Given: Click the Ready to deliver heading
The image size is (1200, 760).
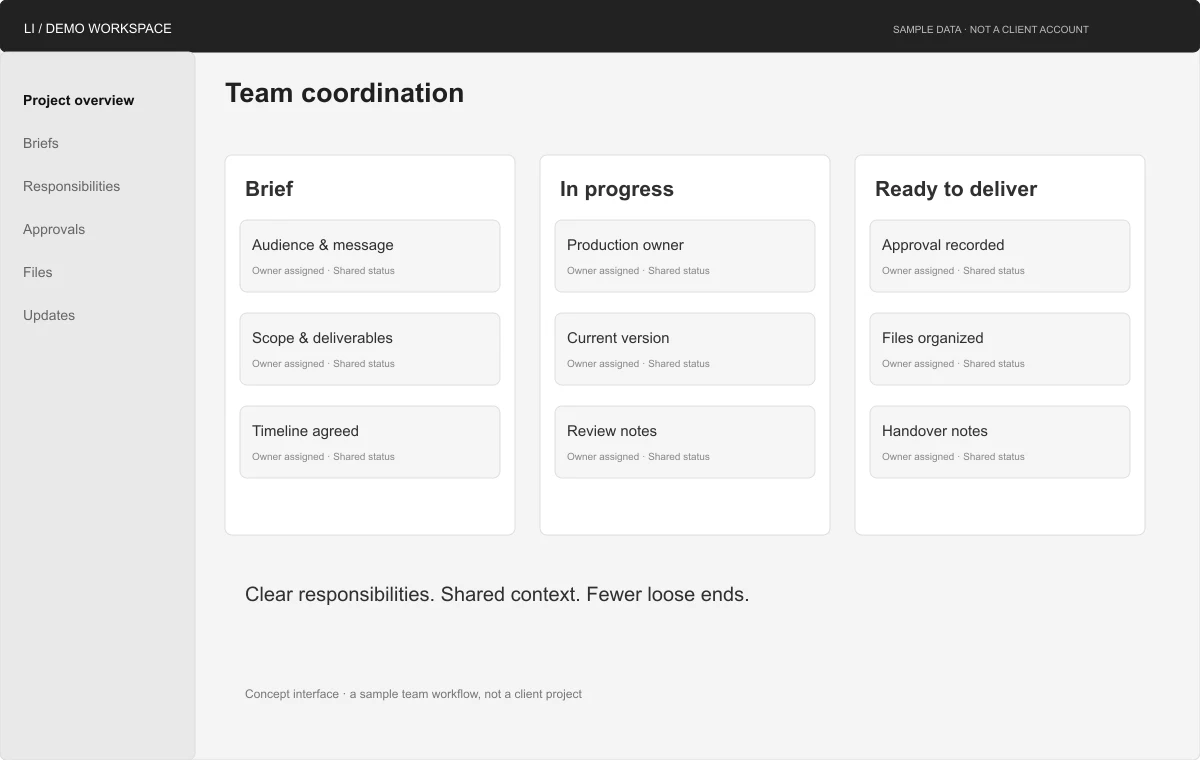Looking at the screenshot, I should [956, 189].
